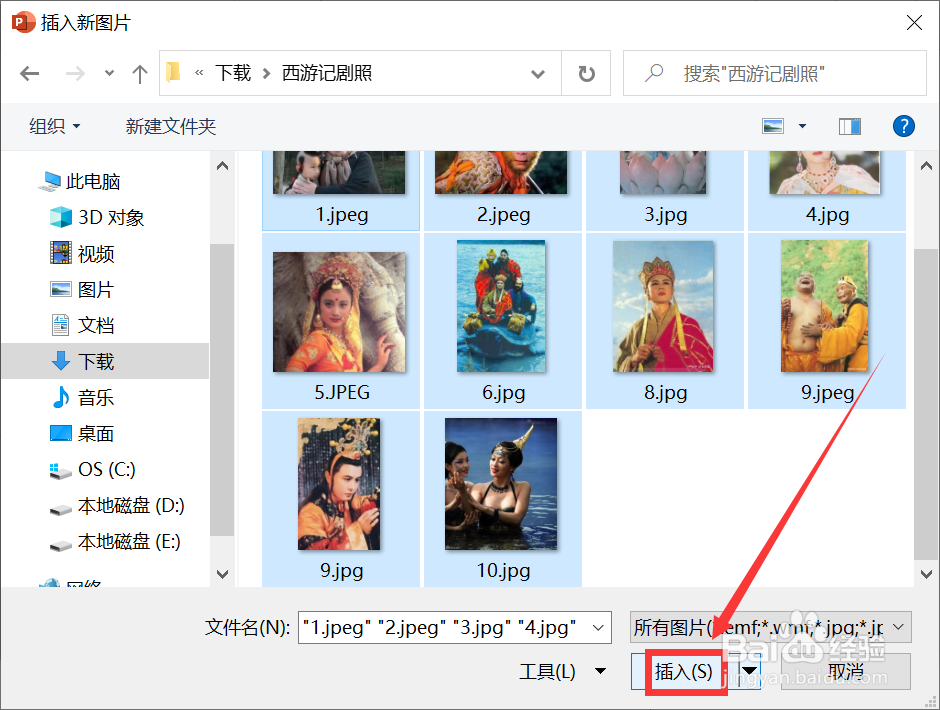Select the 3.jpg thumbnail
The width and height of the screenshot is (940, 710).
coord(665,190)
